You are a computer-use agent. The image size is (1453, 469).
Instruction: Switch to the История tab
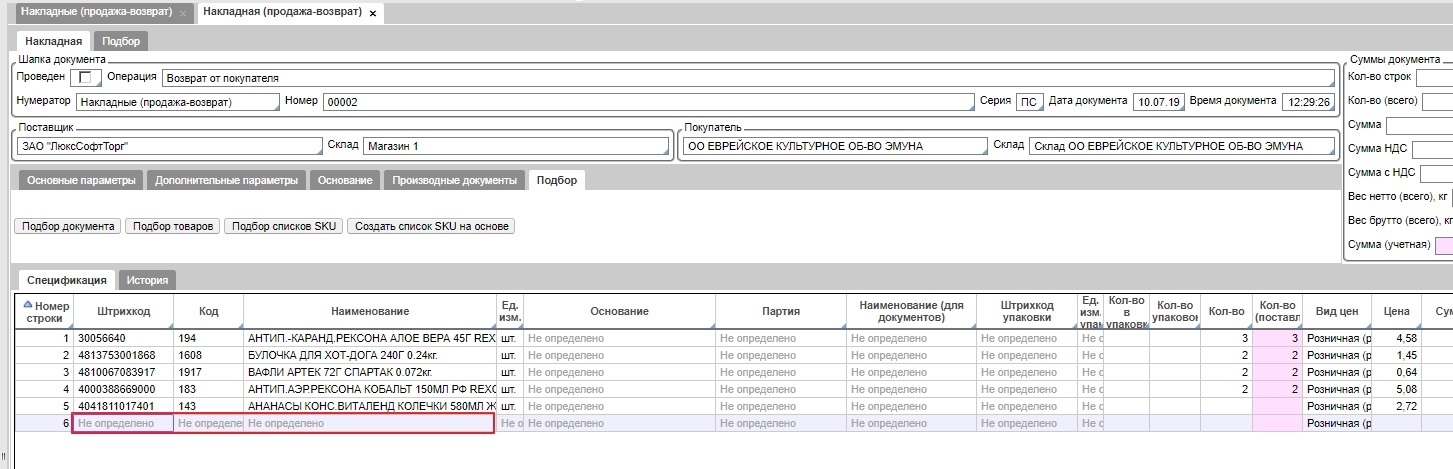pos(147,281)
